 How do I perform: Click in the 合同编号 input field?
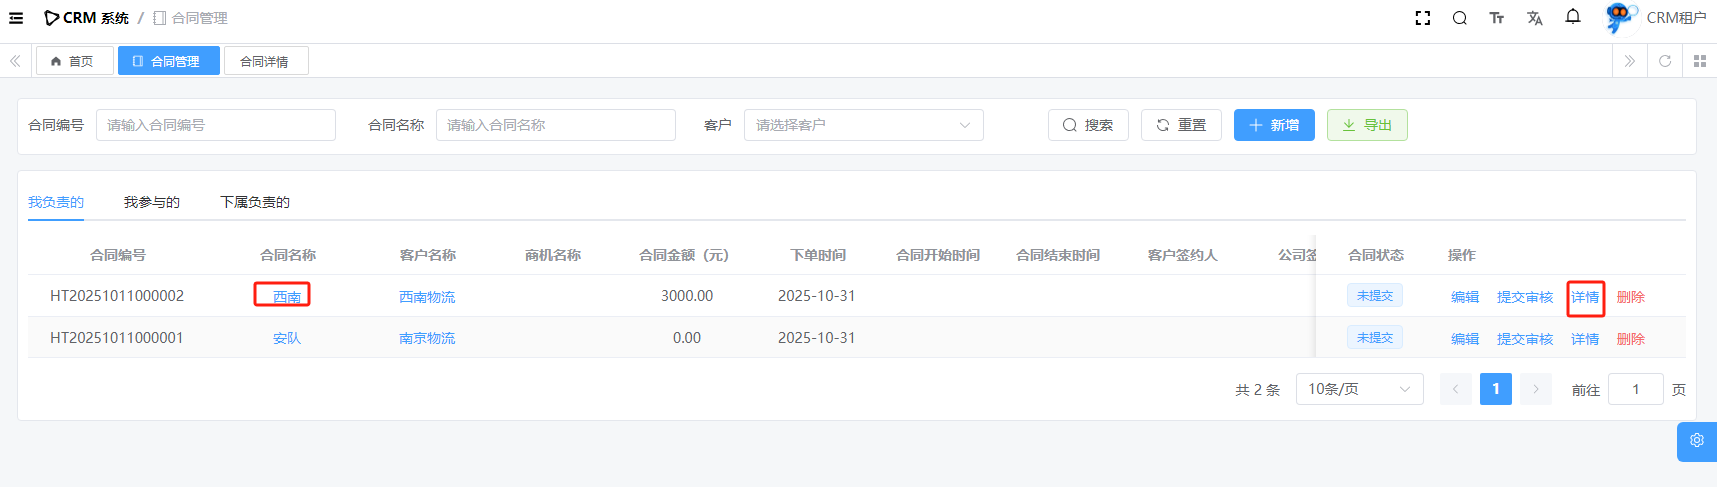pyautogui.click(x=216, y=125)
